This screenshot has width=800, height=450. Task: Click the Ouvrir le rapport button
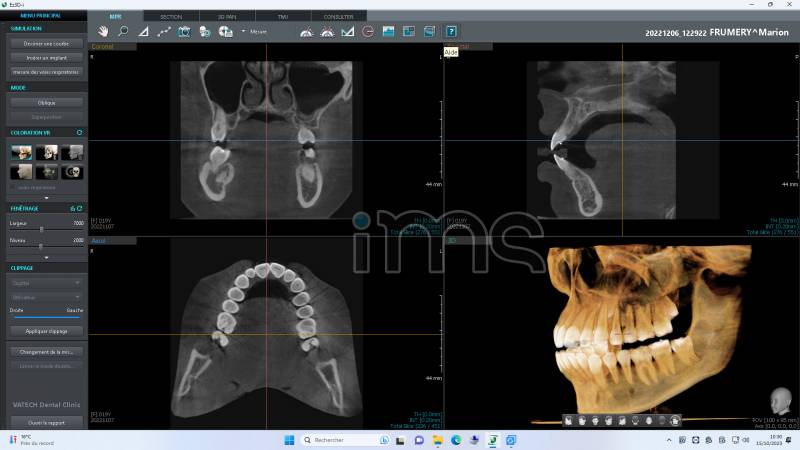[46, 423]
